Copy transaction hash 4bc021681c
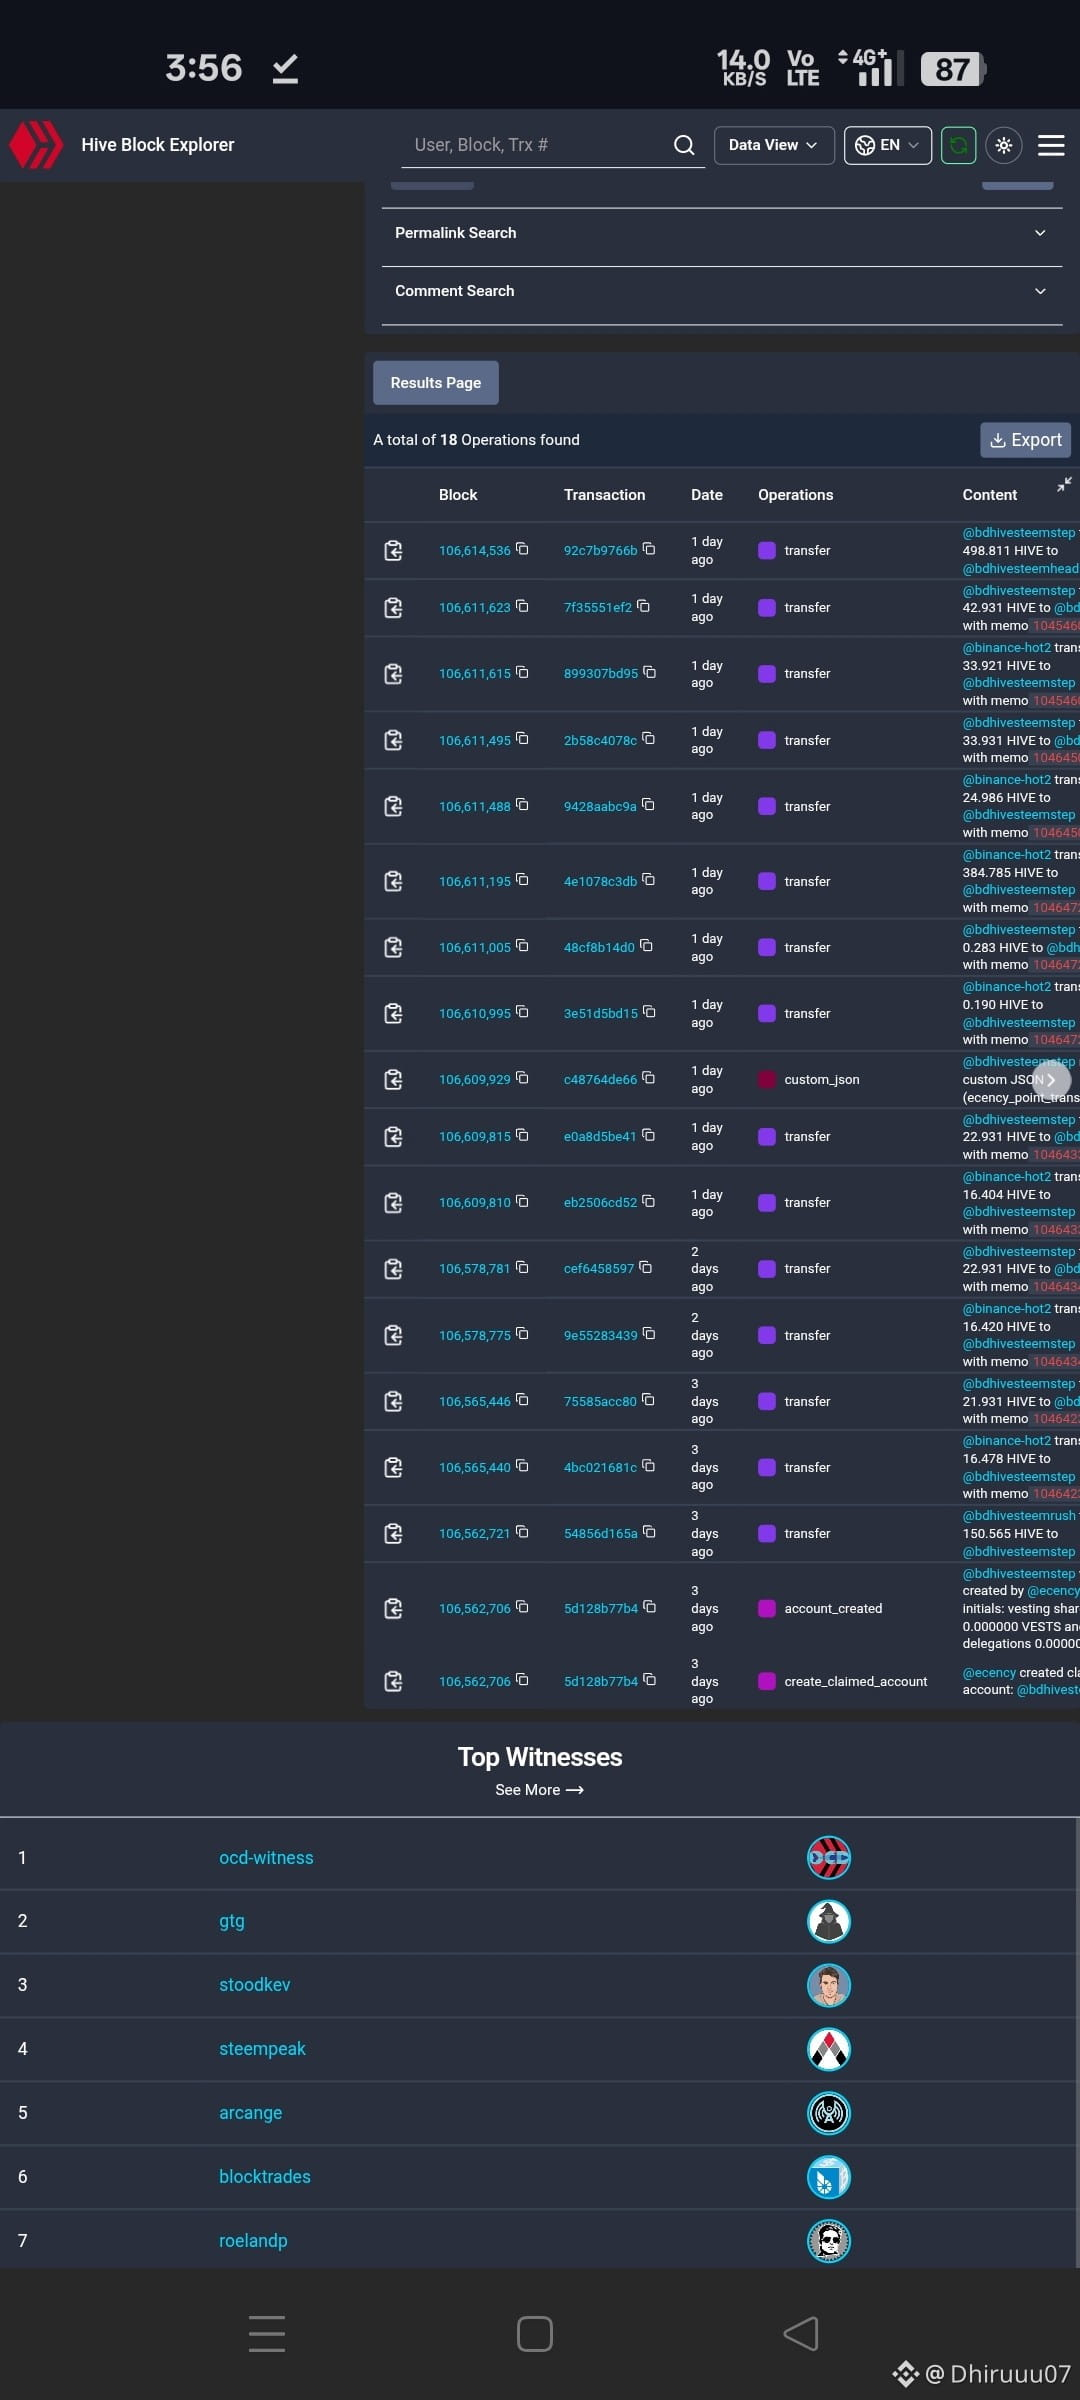Image resolution: width=1080 pixels, height=2400 pixels. pyautogui.click(x=649, y=1466)
